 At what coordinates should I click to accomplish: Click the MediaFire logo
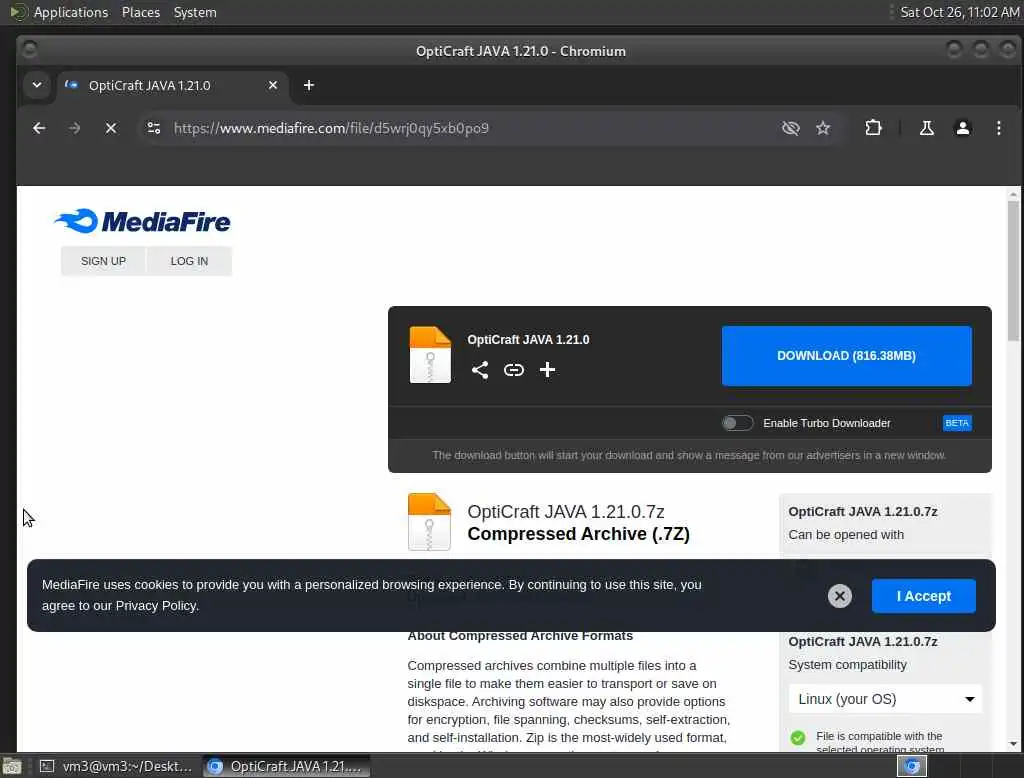point(142,221)
